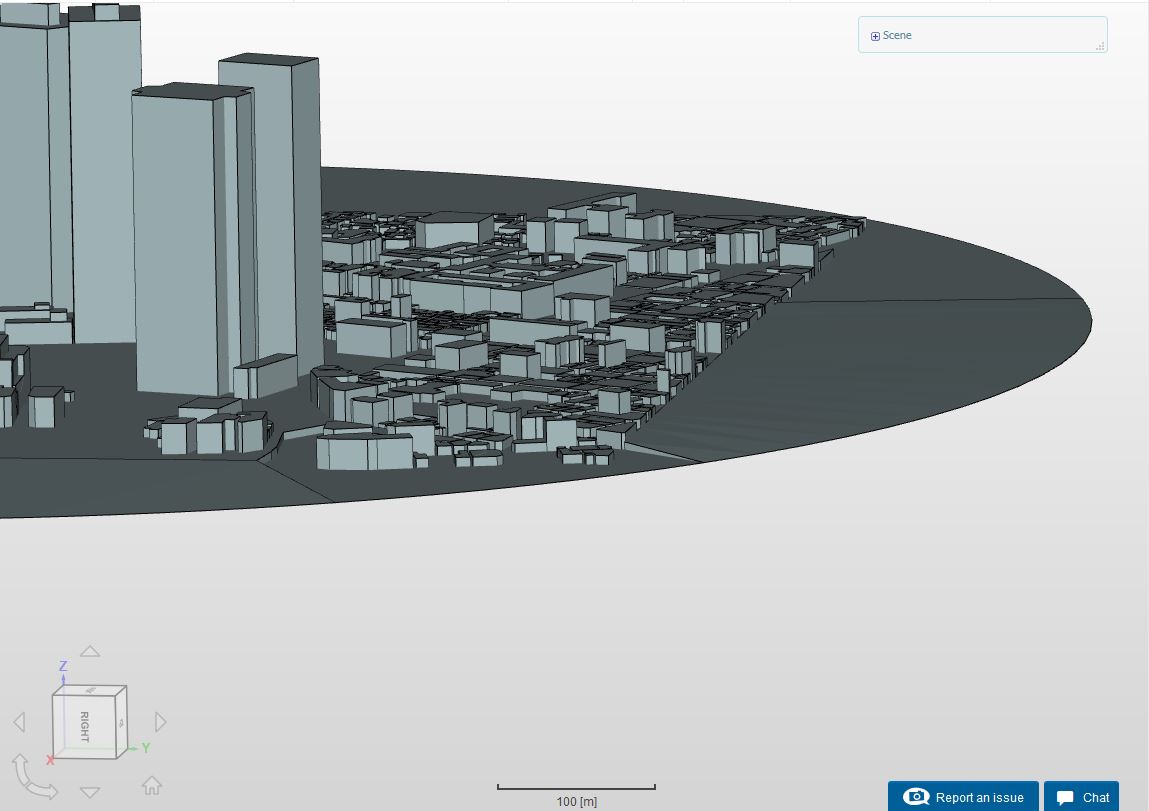Click the curved rotate arrow icon
The image size is (1149, 811).
tap(33, 777)
